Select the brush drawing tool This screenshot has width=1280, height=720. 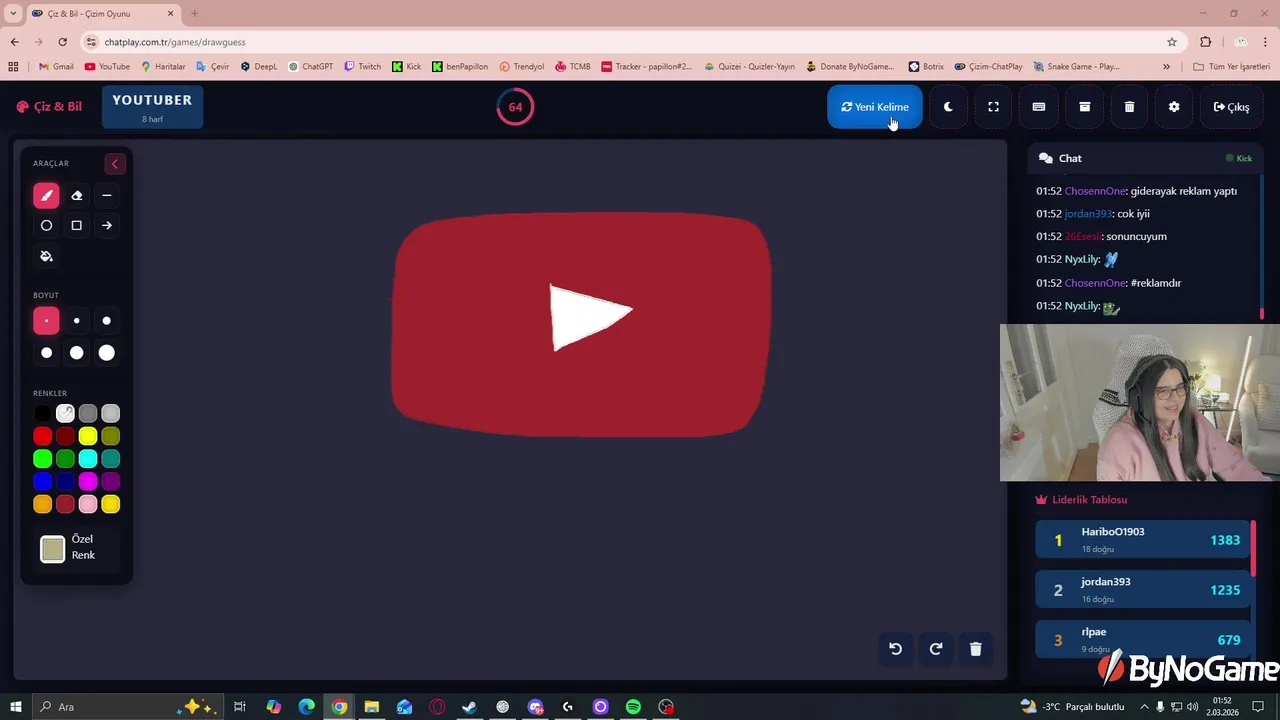(x=46, y=196)
